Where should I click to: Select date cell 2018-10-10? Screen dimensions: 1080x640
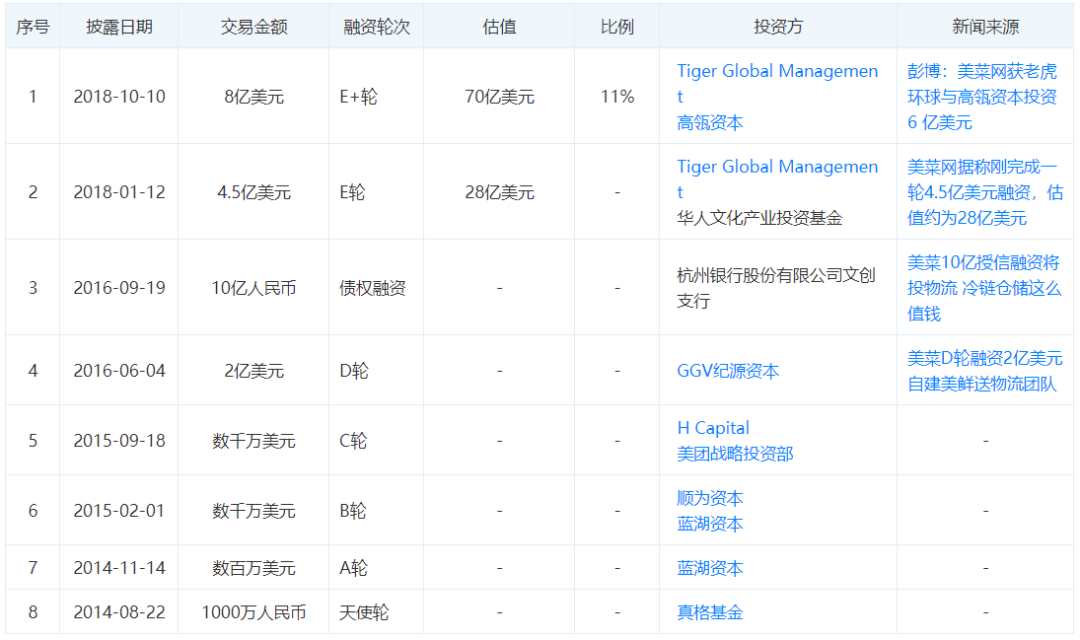coord(119,96)
